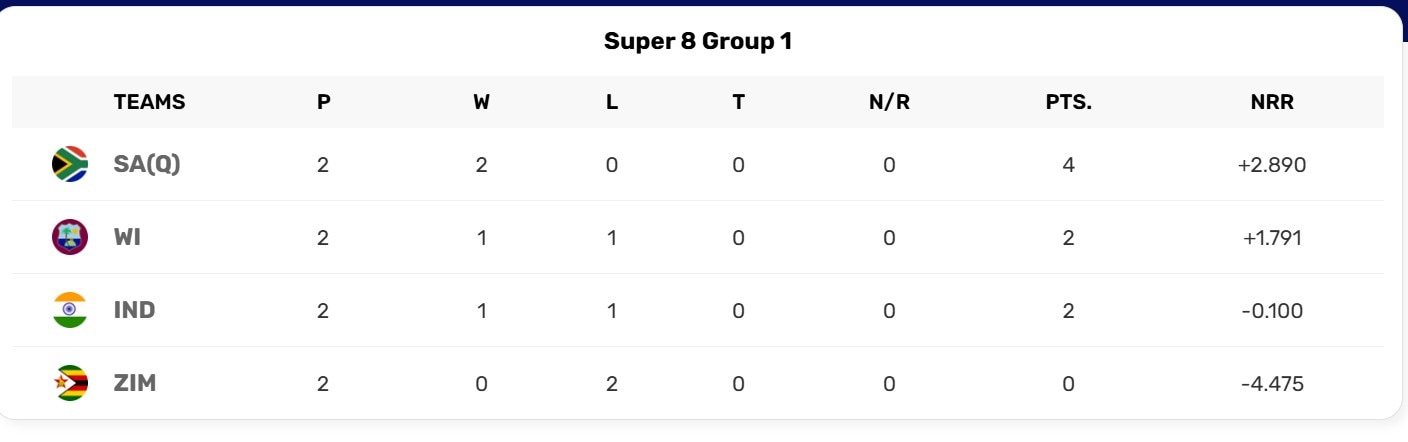
Task: Click India's -0.100 NRR value
Action: (1271, 311)
